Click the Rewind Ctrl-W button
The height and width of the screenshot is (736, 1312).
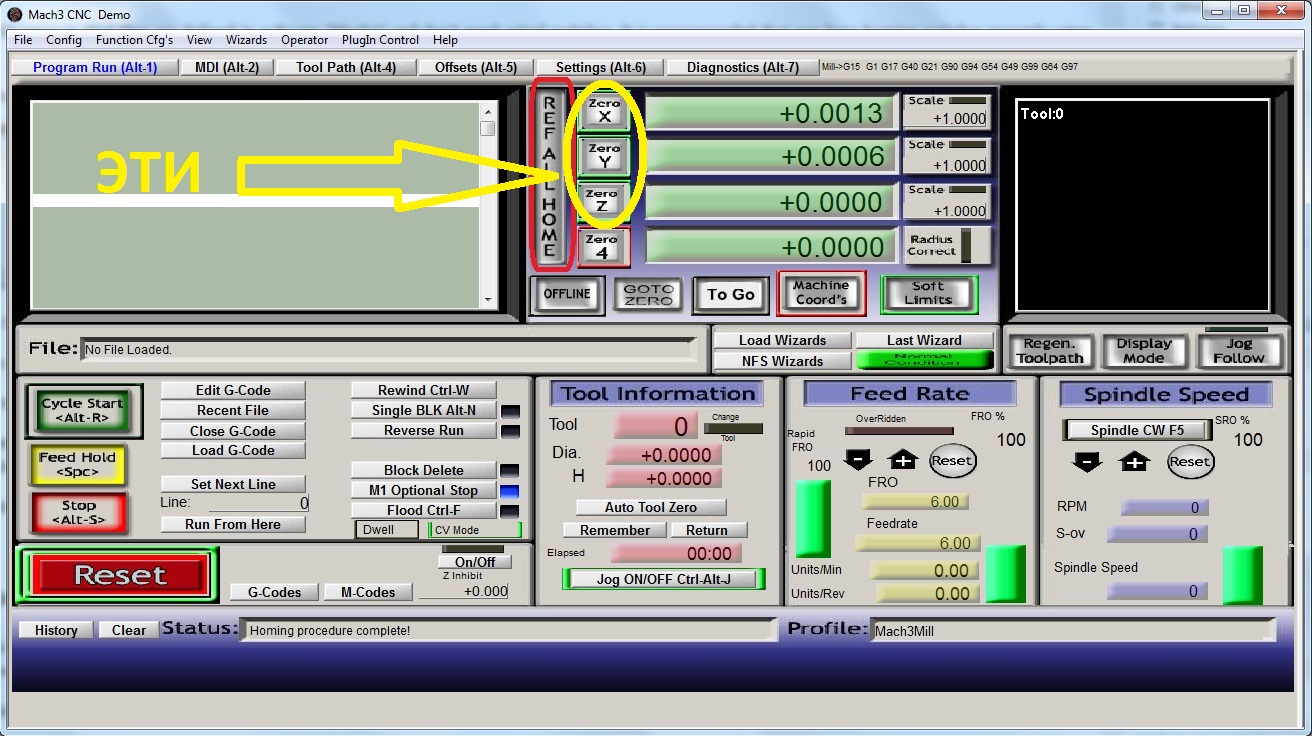tap(423, 390)
